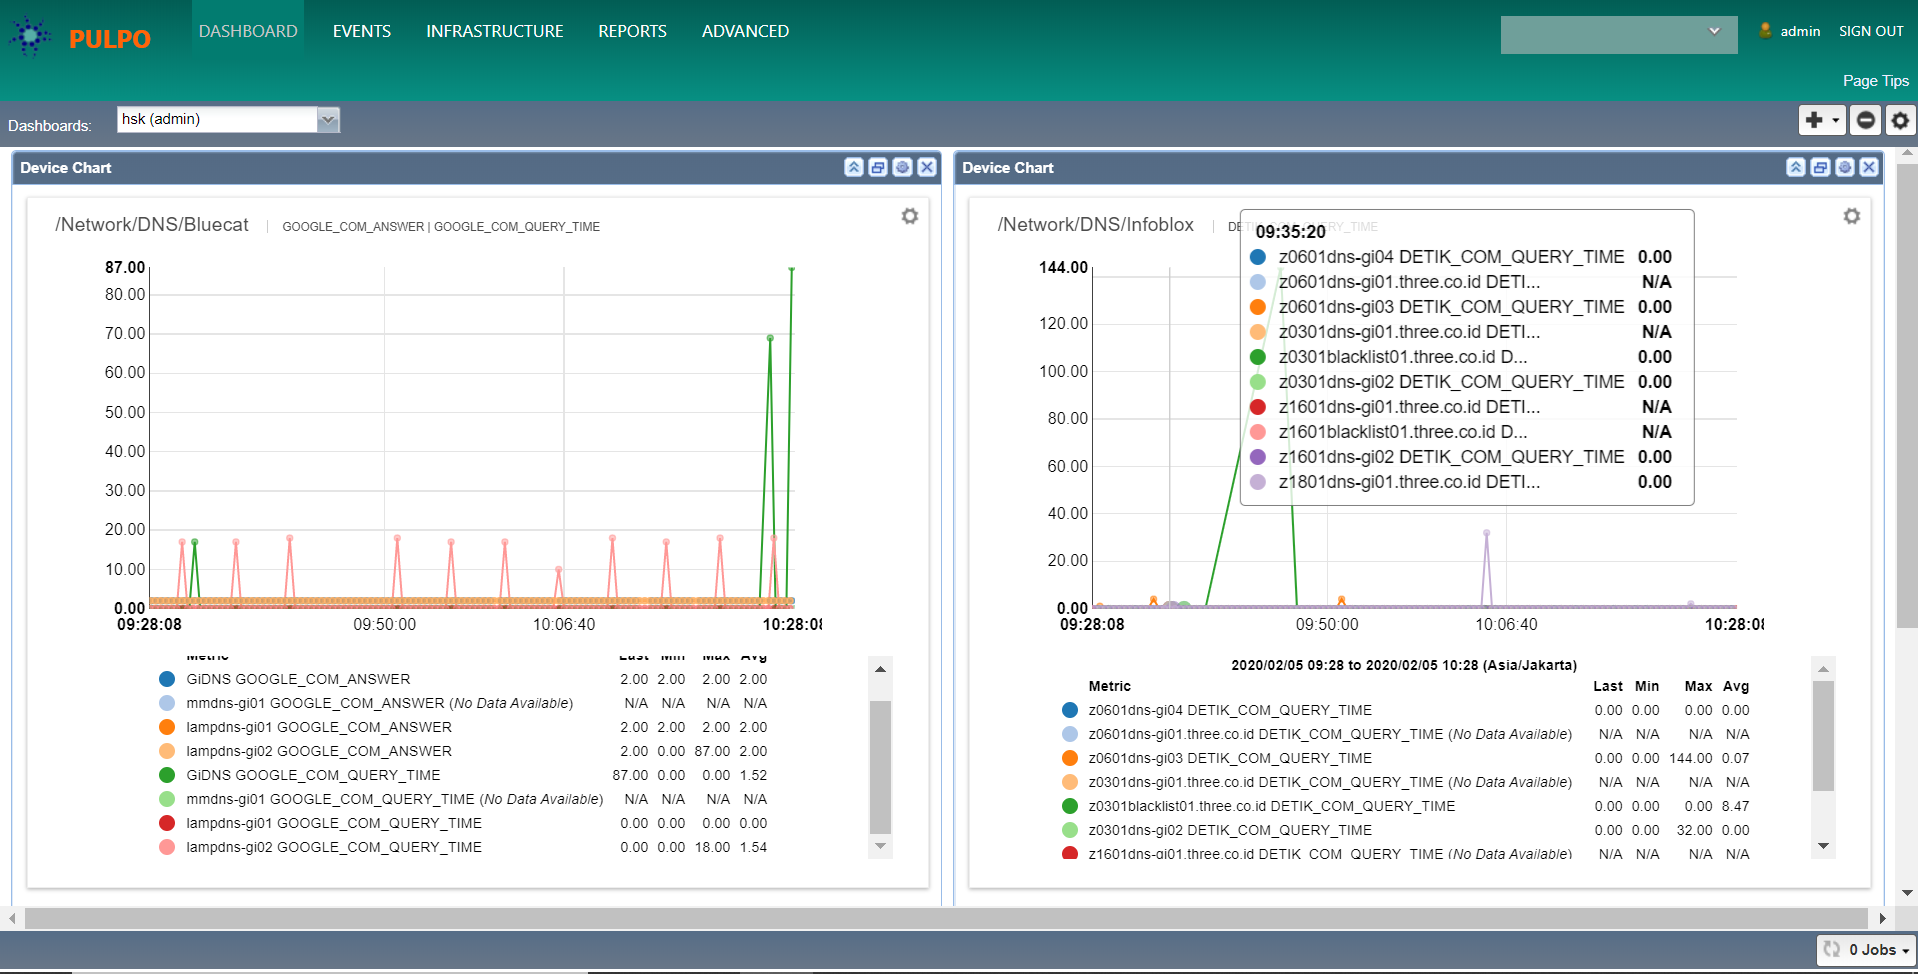
Task: Click the Infoblox chart gear icon
Action: coord(1851,216)
